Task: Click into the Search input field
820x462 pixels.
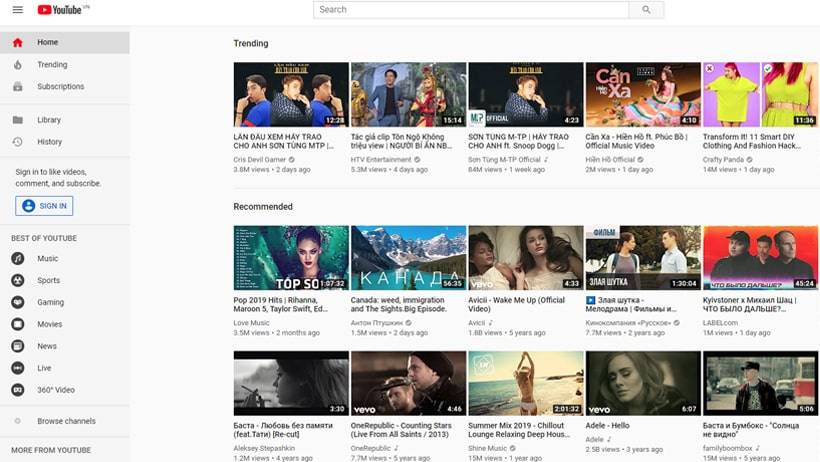Action: 471,10
